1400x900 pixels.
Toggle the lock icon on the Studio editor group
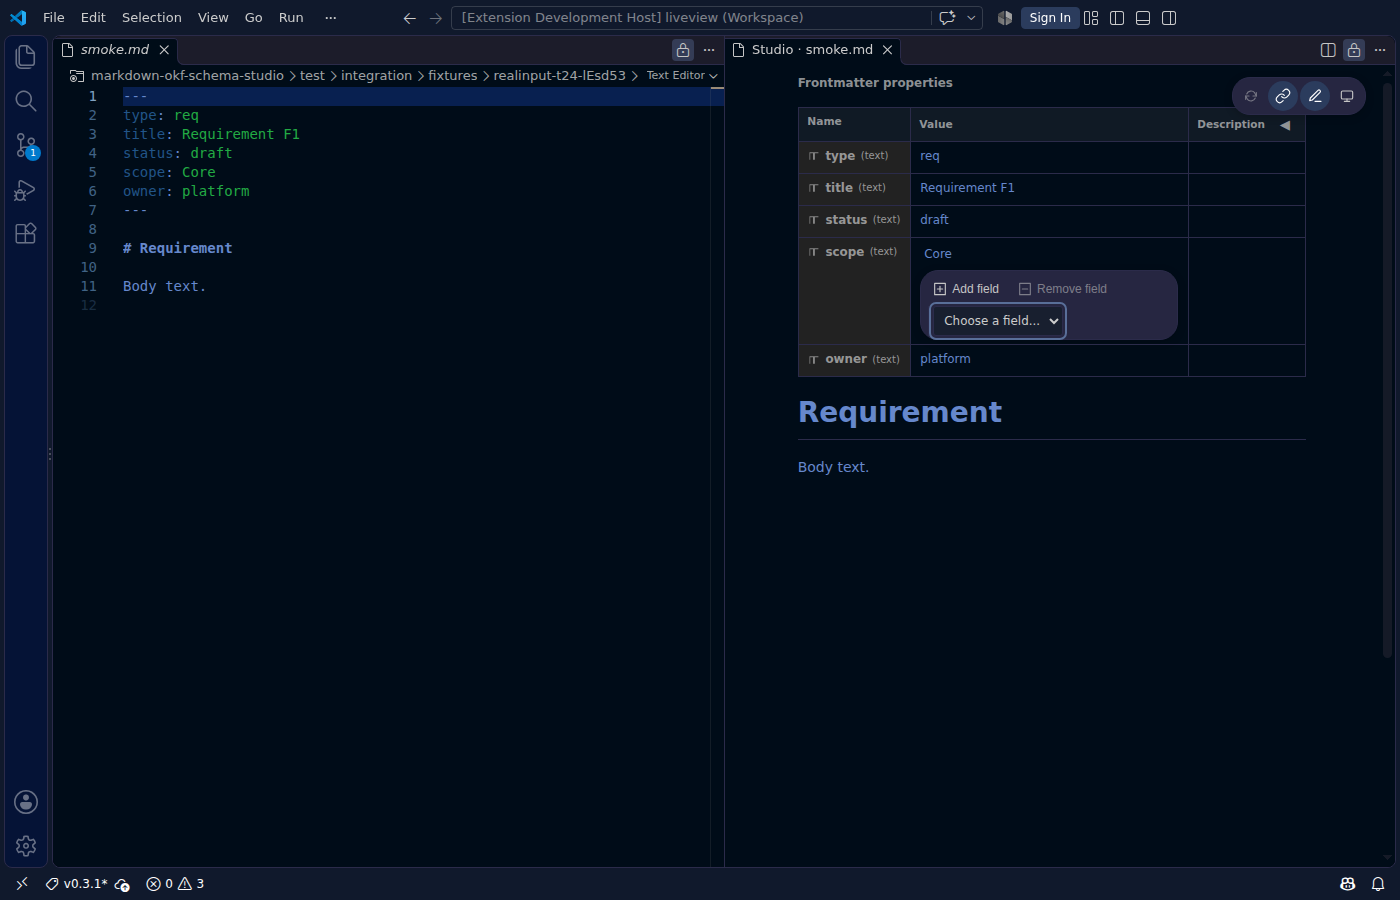[1354, 50]
